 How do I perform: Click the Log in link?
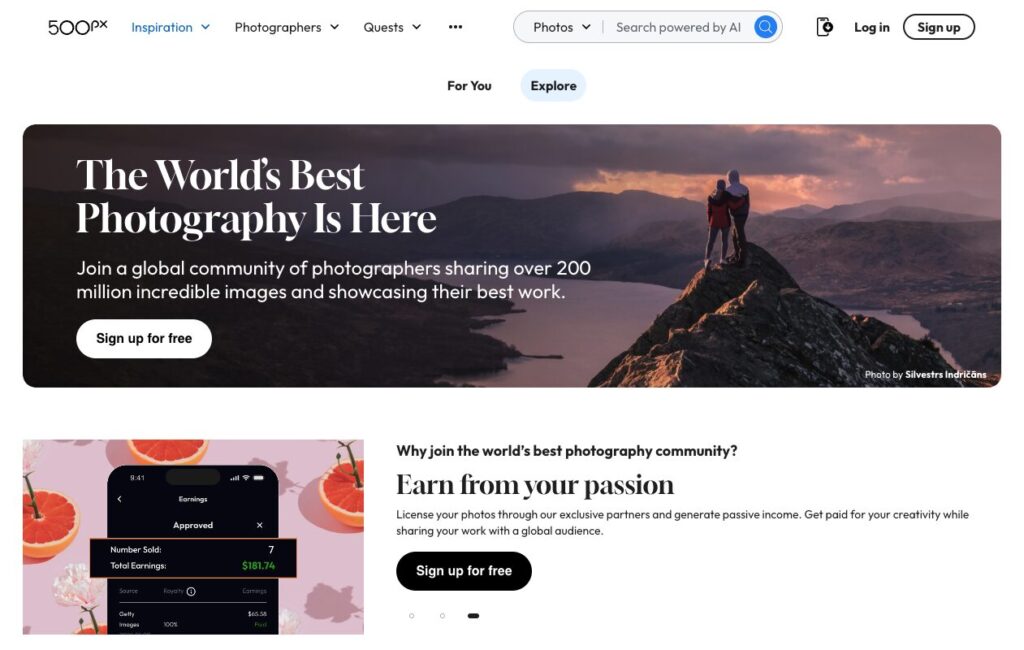point(871,27)
